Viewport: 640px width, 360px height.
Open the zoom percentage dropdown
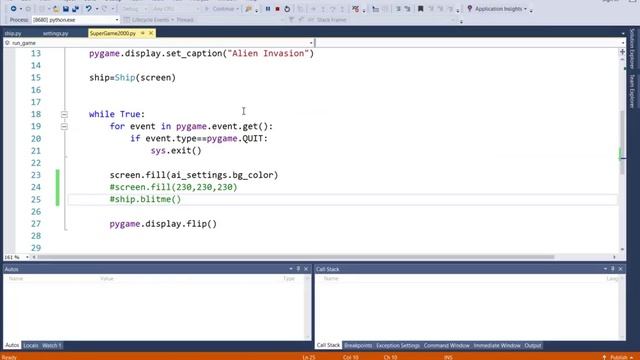27,257
